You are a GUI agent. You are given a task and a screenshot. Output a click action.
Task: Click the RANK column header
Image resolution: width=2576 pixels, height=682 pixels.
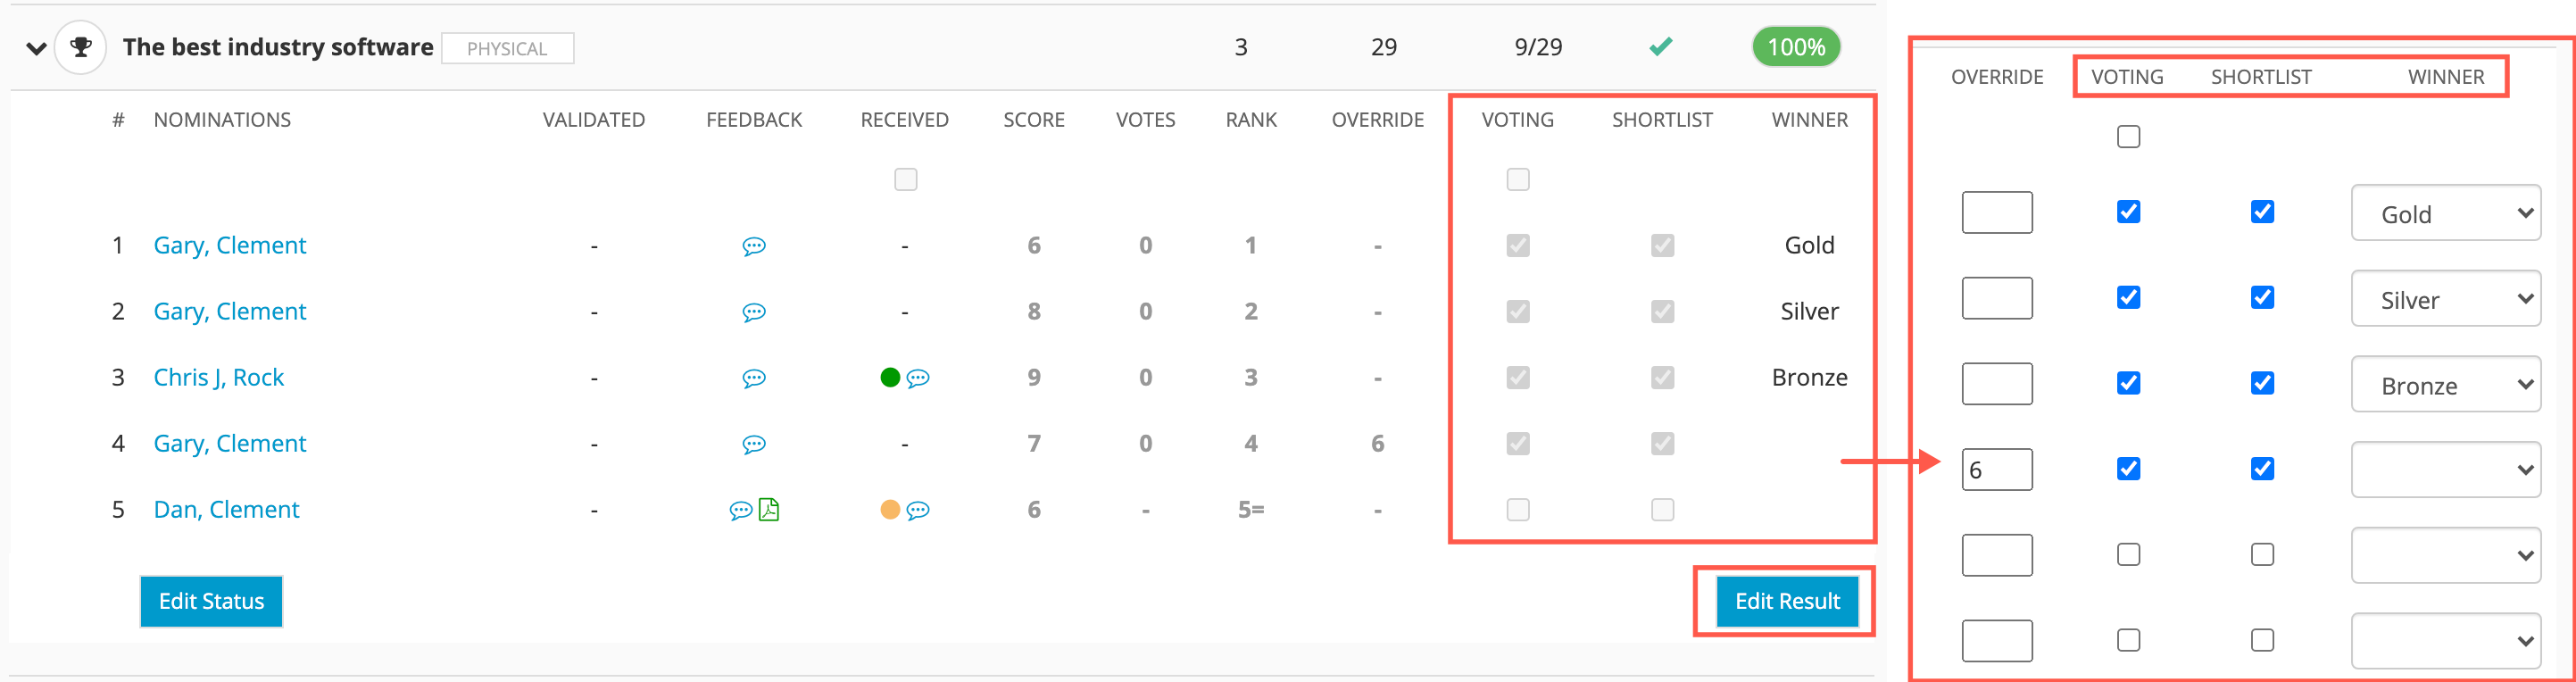pos(1251,120)
